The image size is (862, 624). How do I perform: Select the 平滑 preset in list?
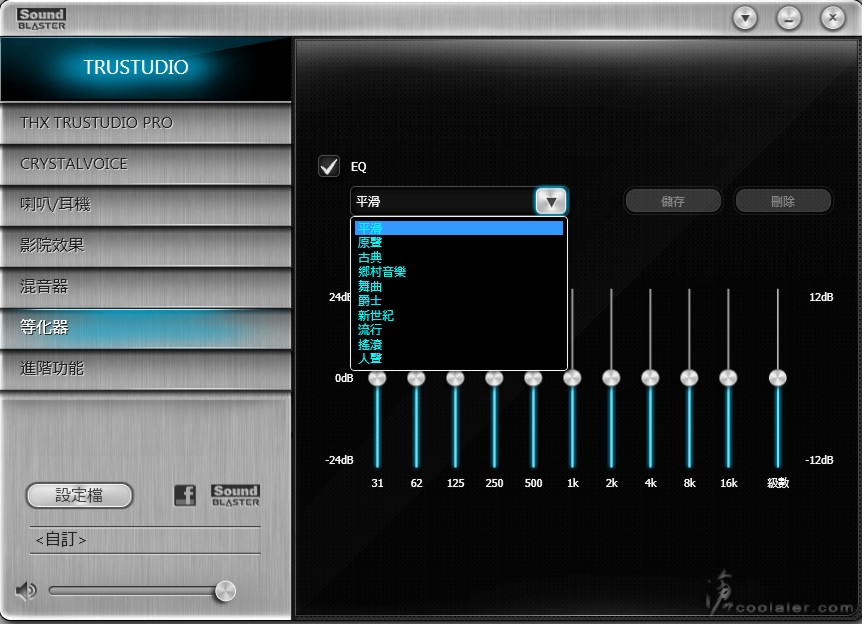point(459,228)
